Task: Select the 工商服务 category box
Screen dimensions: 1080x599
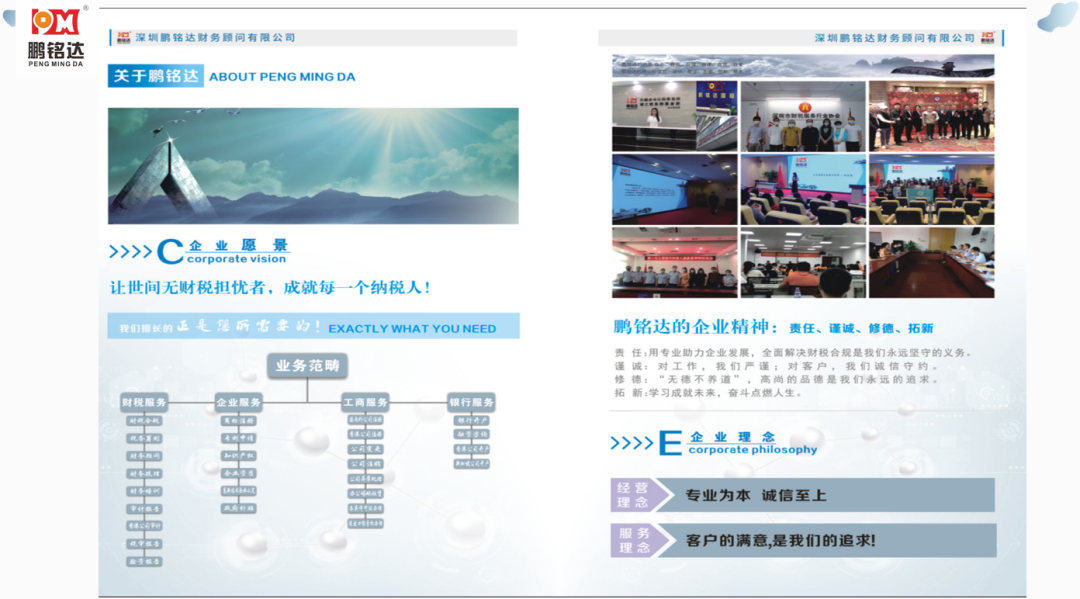Action: [x=365, y=402]
